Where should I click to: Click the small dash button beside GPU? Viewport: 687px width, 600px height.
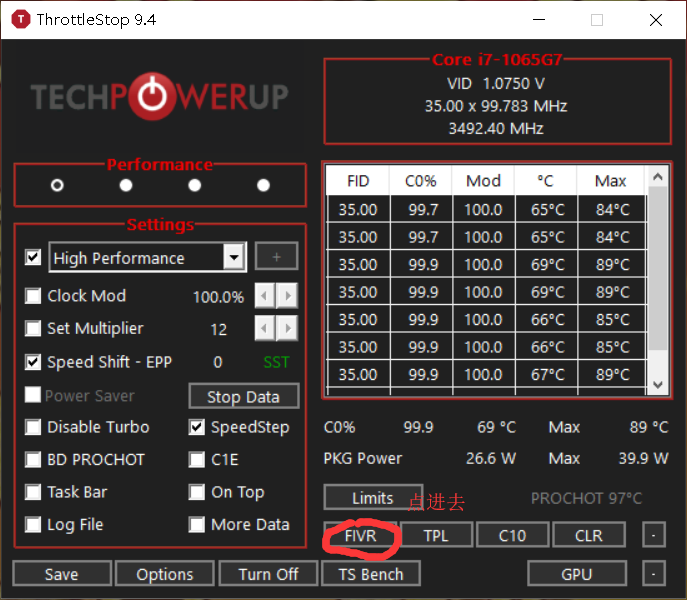(653, 573)
